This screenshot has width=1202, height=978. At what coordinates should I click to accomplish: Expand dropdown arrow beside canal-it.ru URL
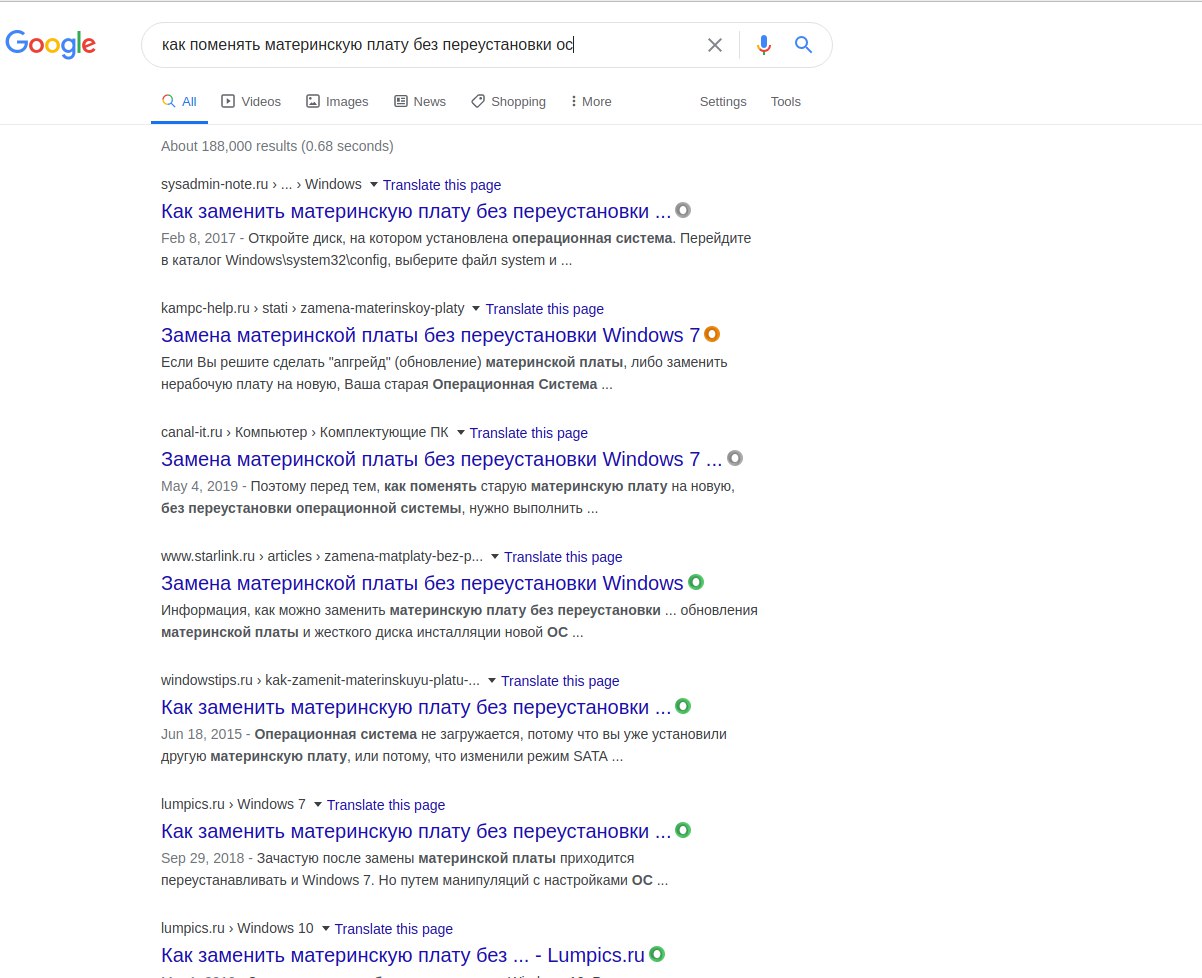461,433
